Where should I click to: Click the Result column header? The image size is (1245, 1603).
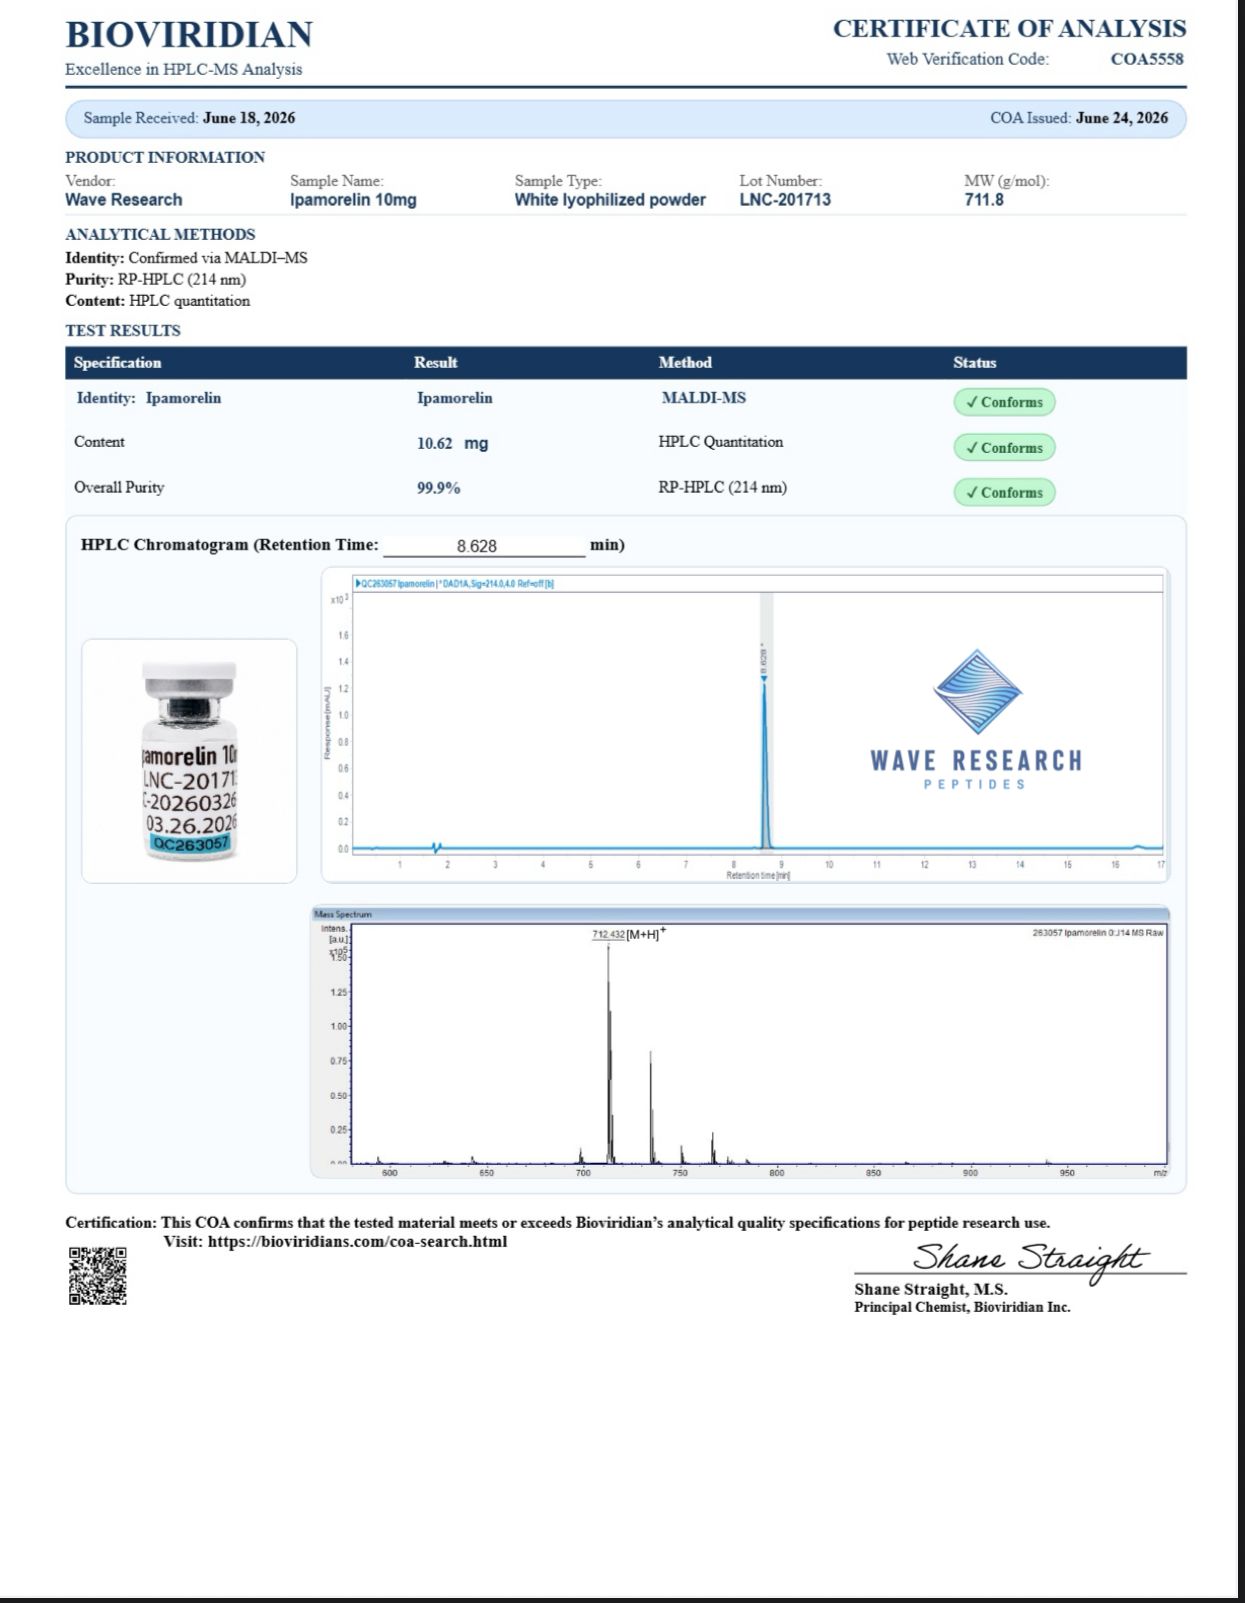(436, 362)
